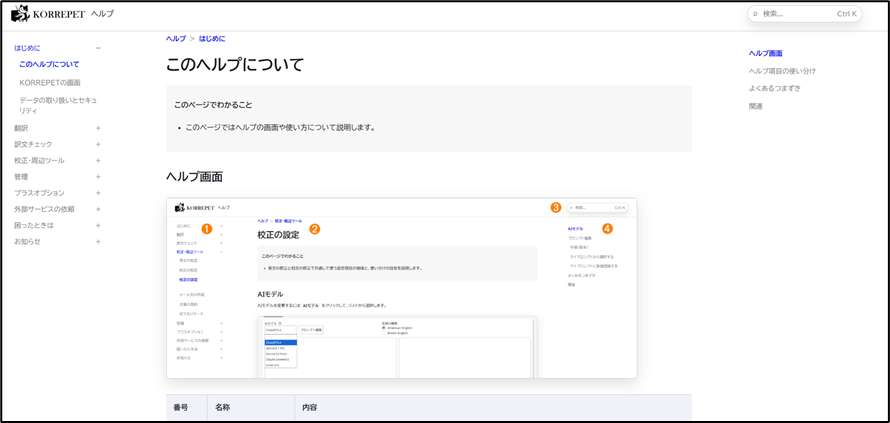The height and width of the screenshot is (423, 890).
Task: Expand the 困ったときは section
Action: pyautogui.click(x=98, y=225)
